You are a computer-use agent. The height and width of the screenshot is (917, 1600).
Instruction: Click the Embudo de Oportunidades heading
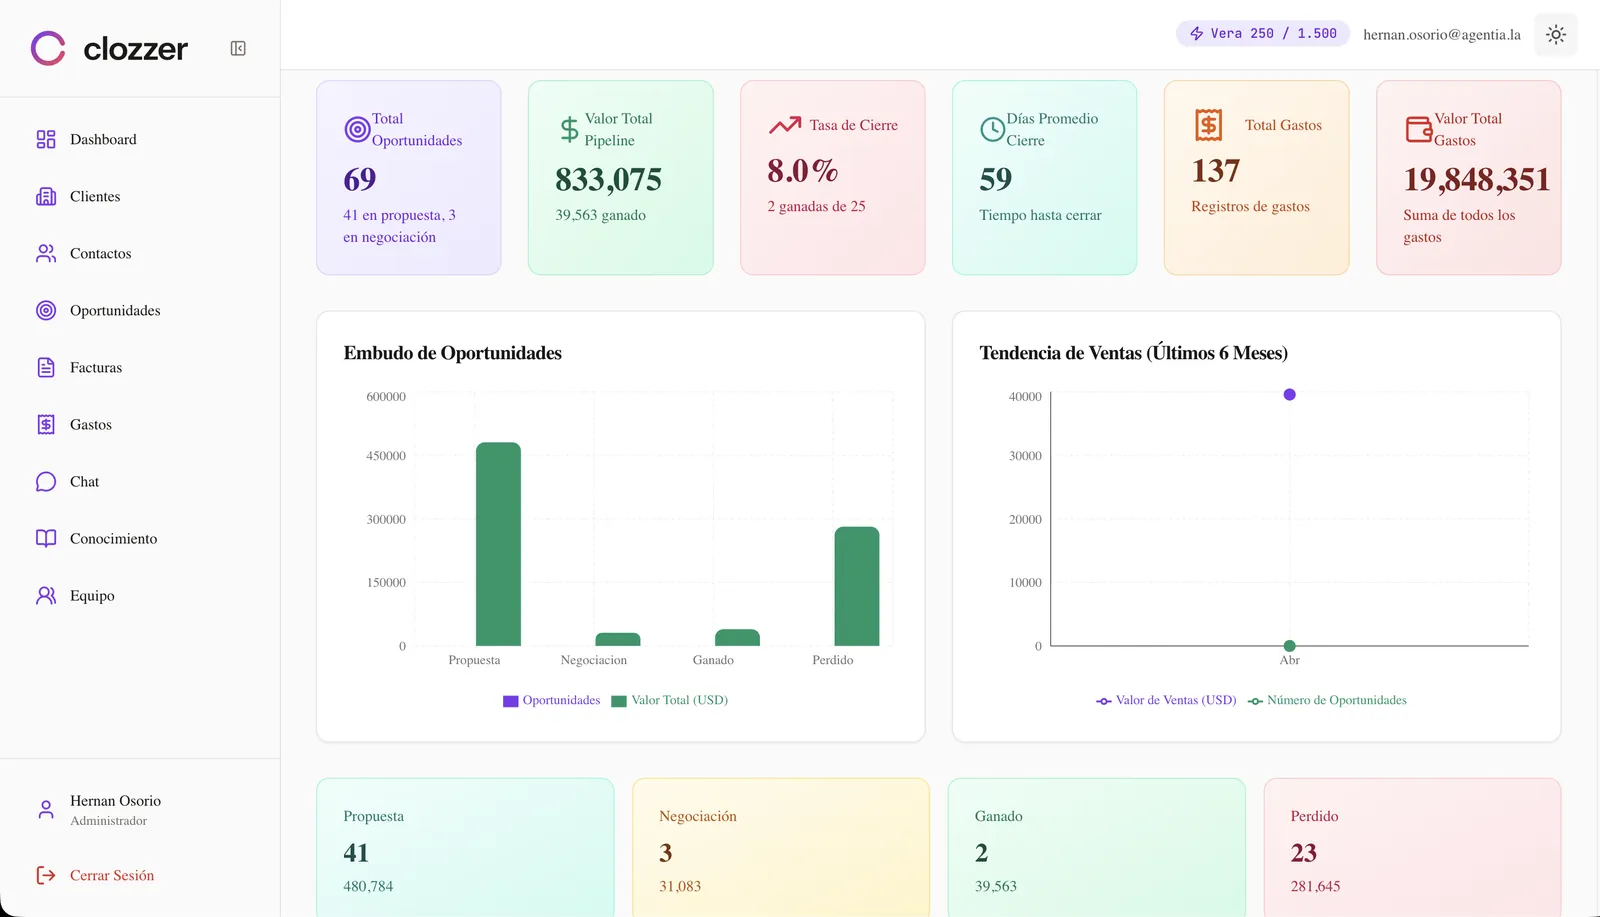click(453, 353)
